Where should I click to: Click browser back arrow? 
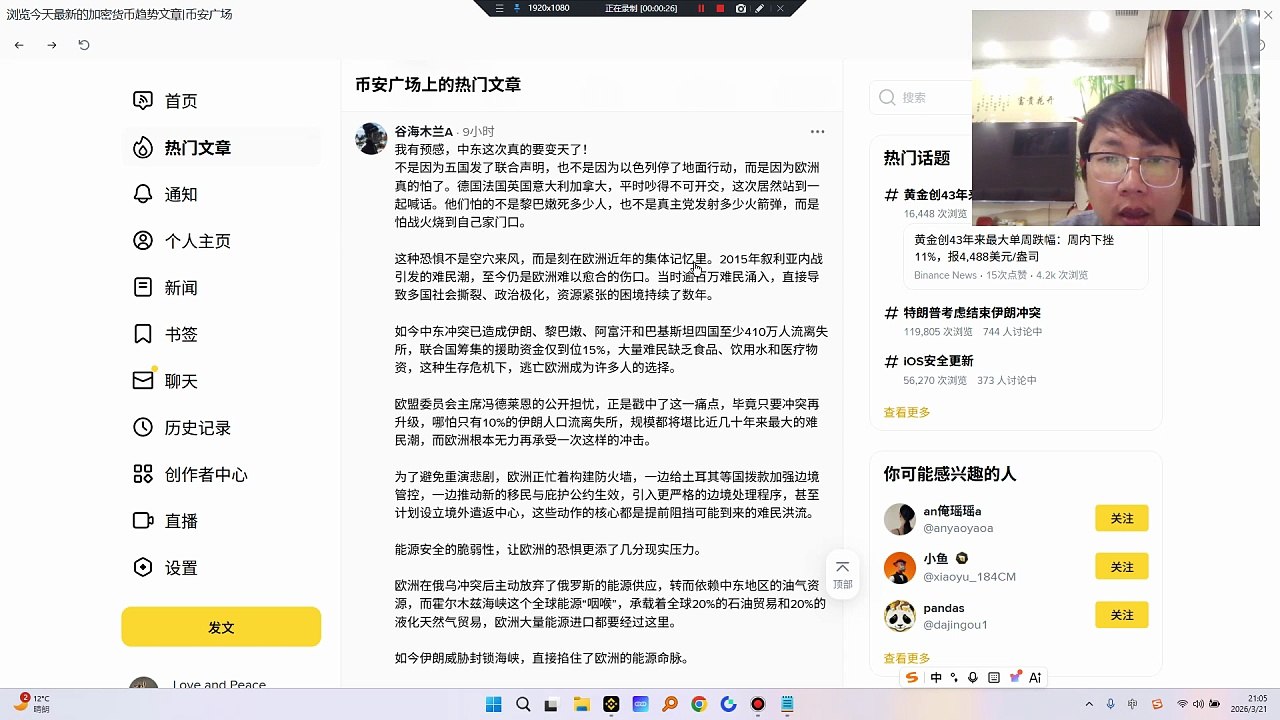(19, 45)
